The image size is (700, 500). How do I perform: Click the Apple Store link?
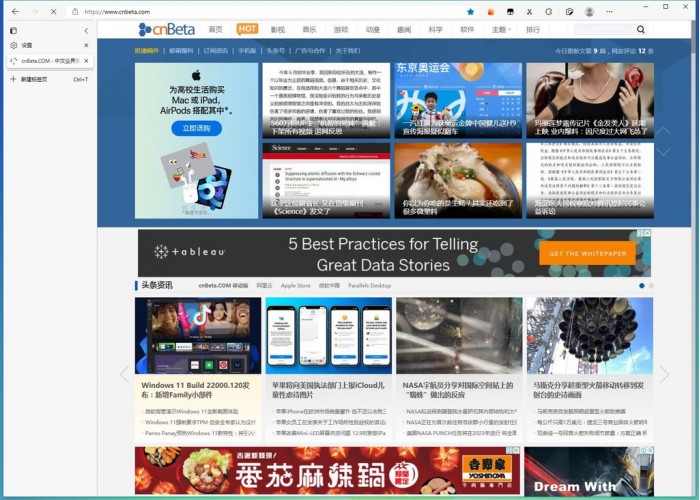click(x=295, y=285)
